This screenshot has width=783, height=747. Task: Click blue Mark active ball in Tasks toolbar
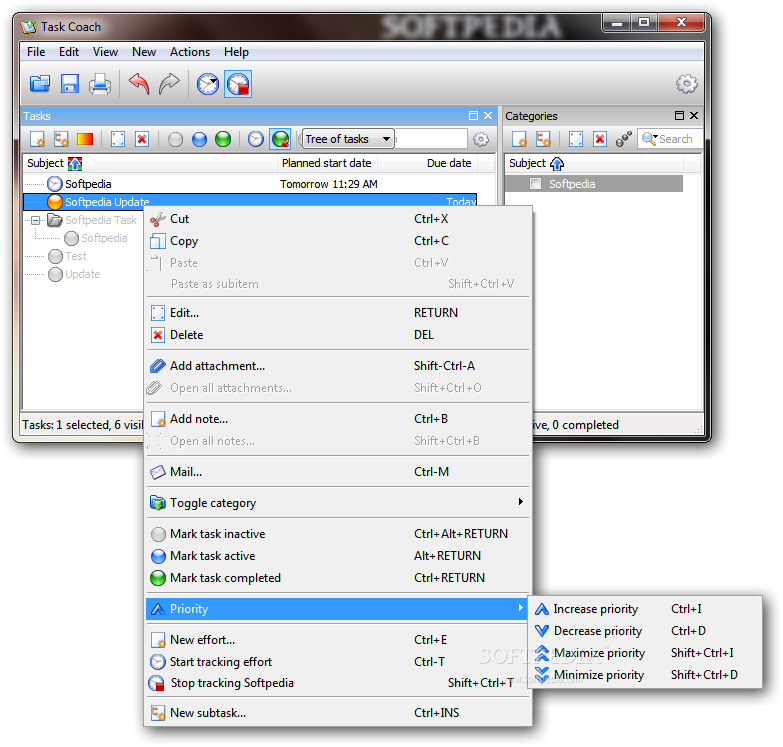tap(199, 139)
